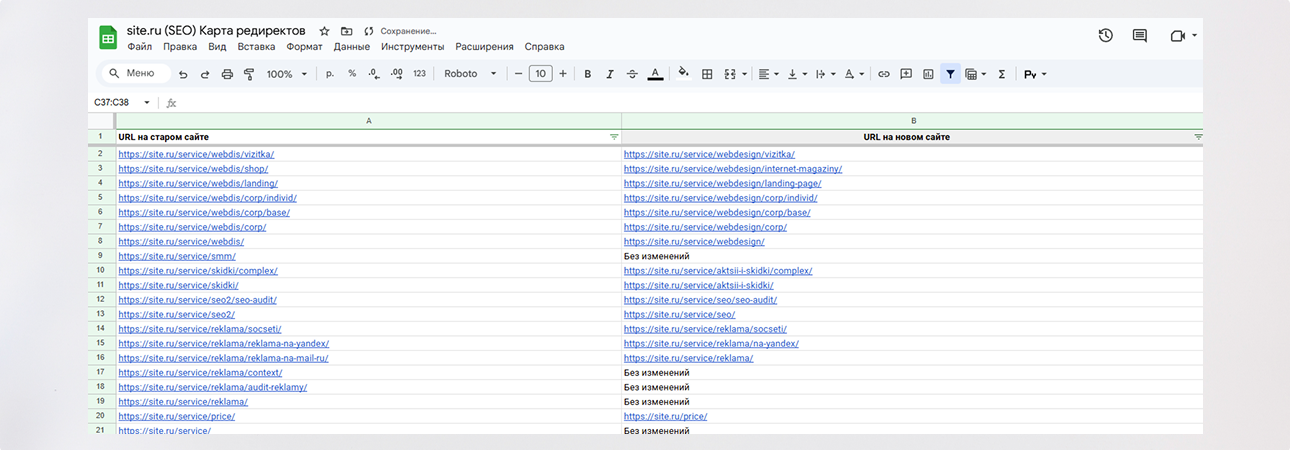Open the 100% zoom dropdown
The width and height of the screenshot is (1290, 450).
285,74
